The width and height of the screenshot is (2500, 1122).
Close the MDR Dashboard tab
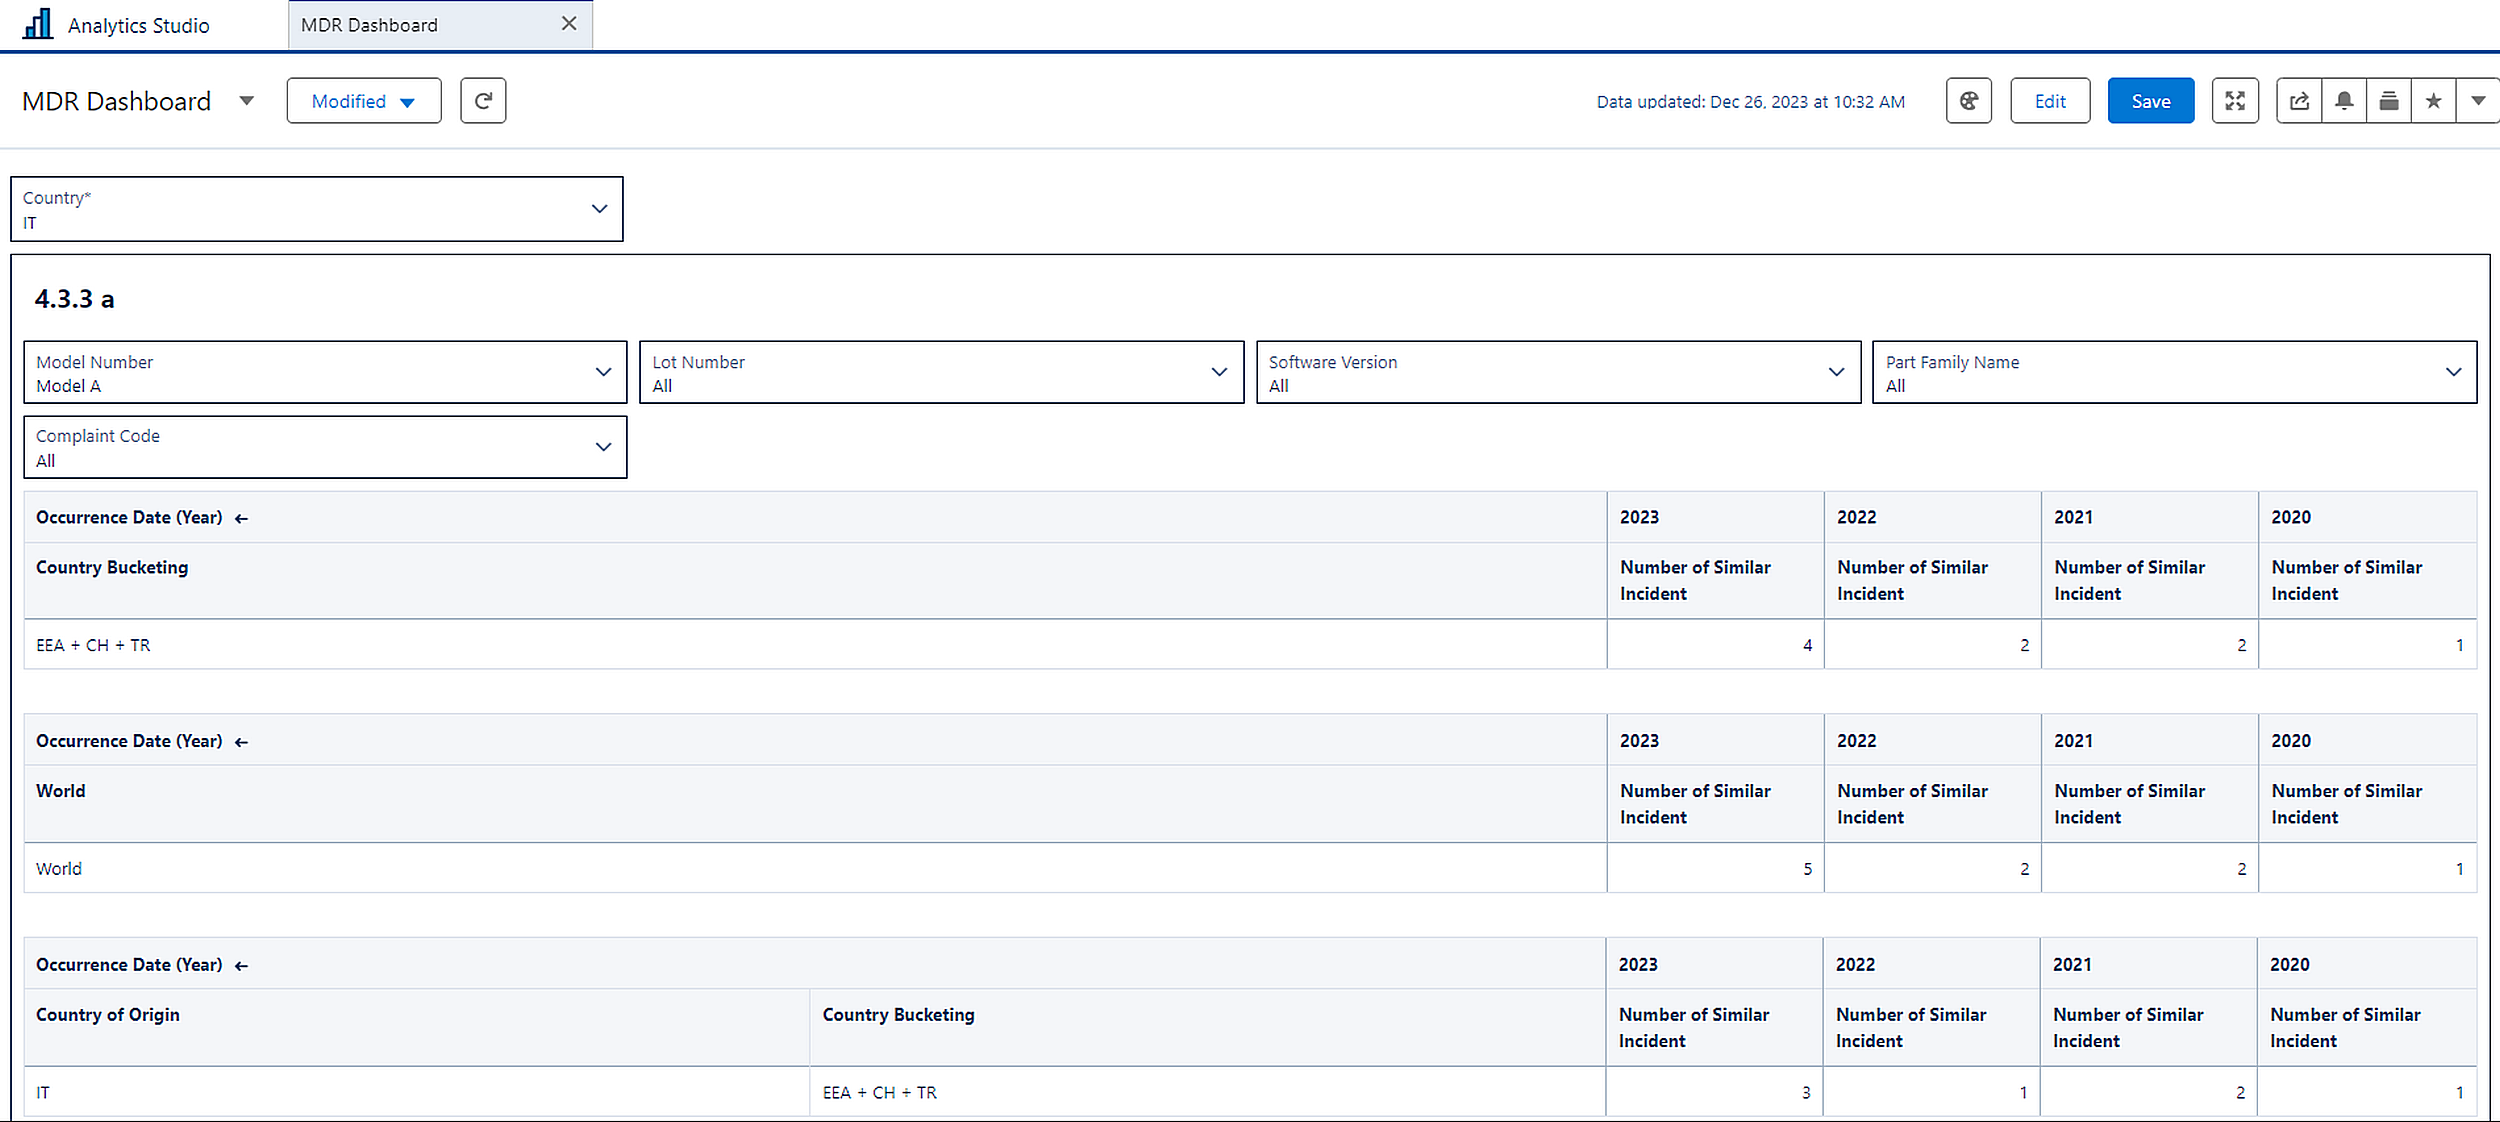[x=569, y=24]
